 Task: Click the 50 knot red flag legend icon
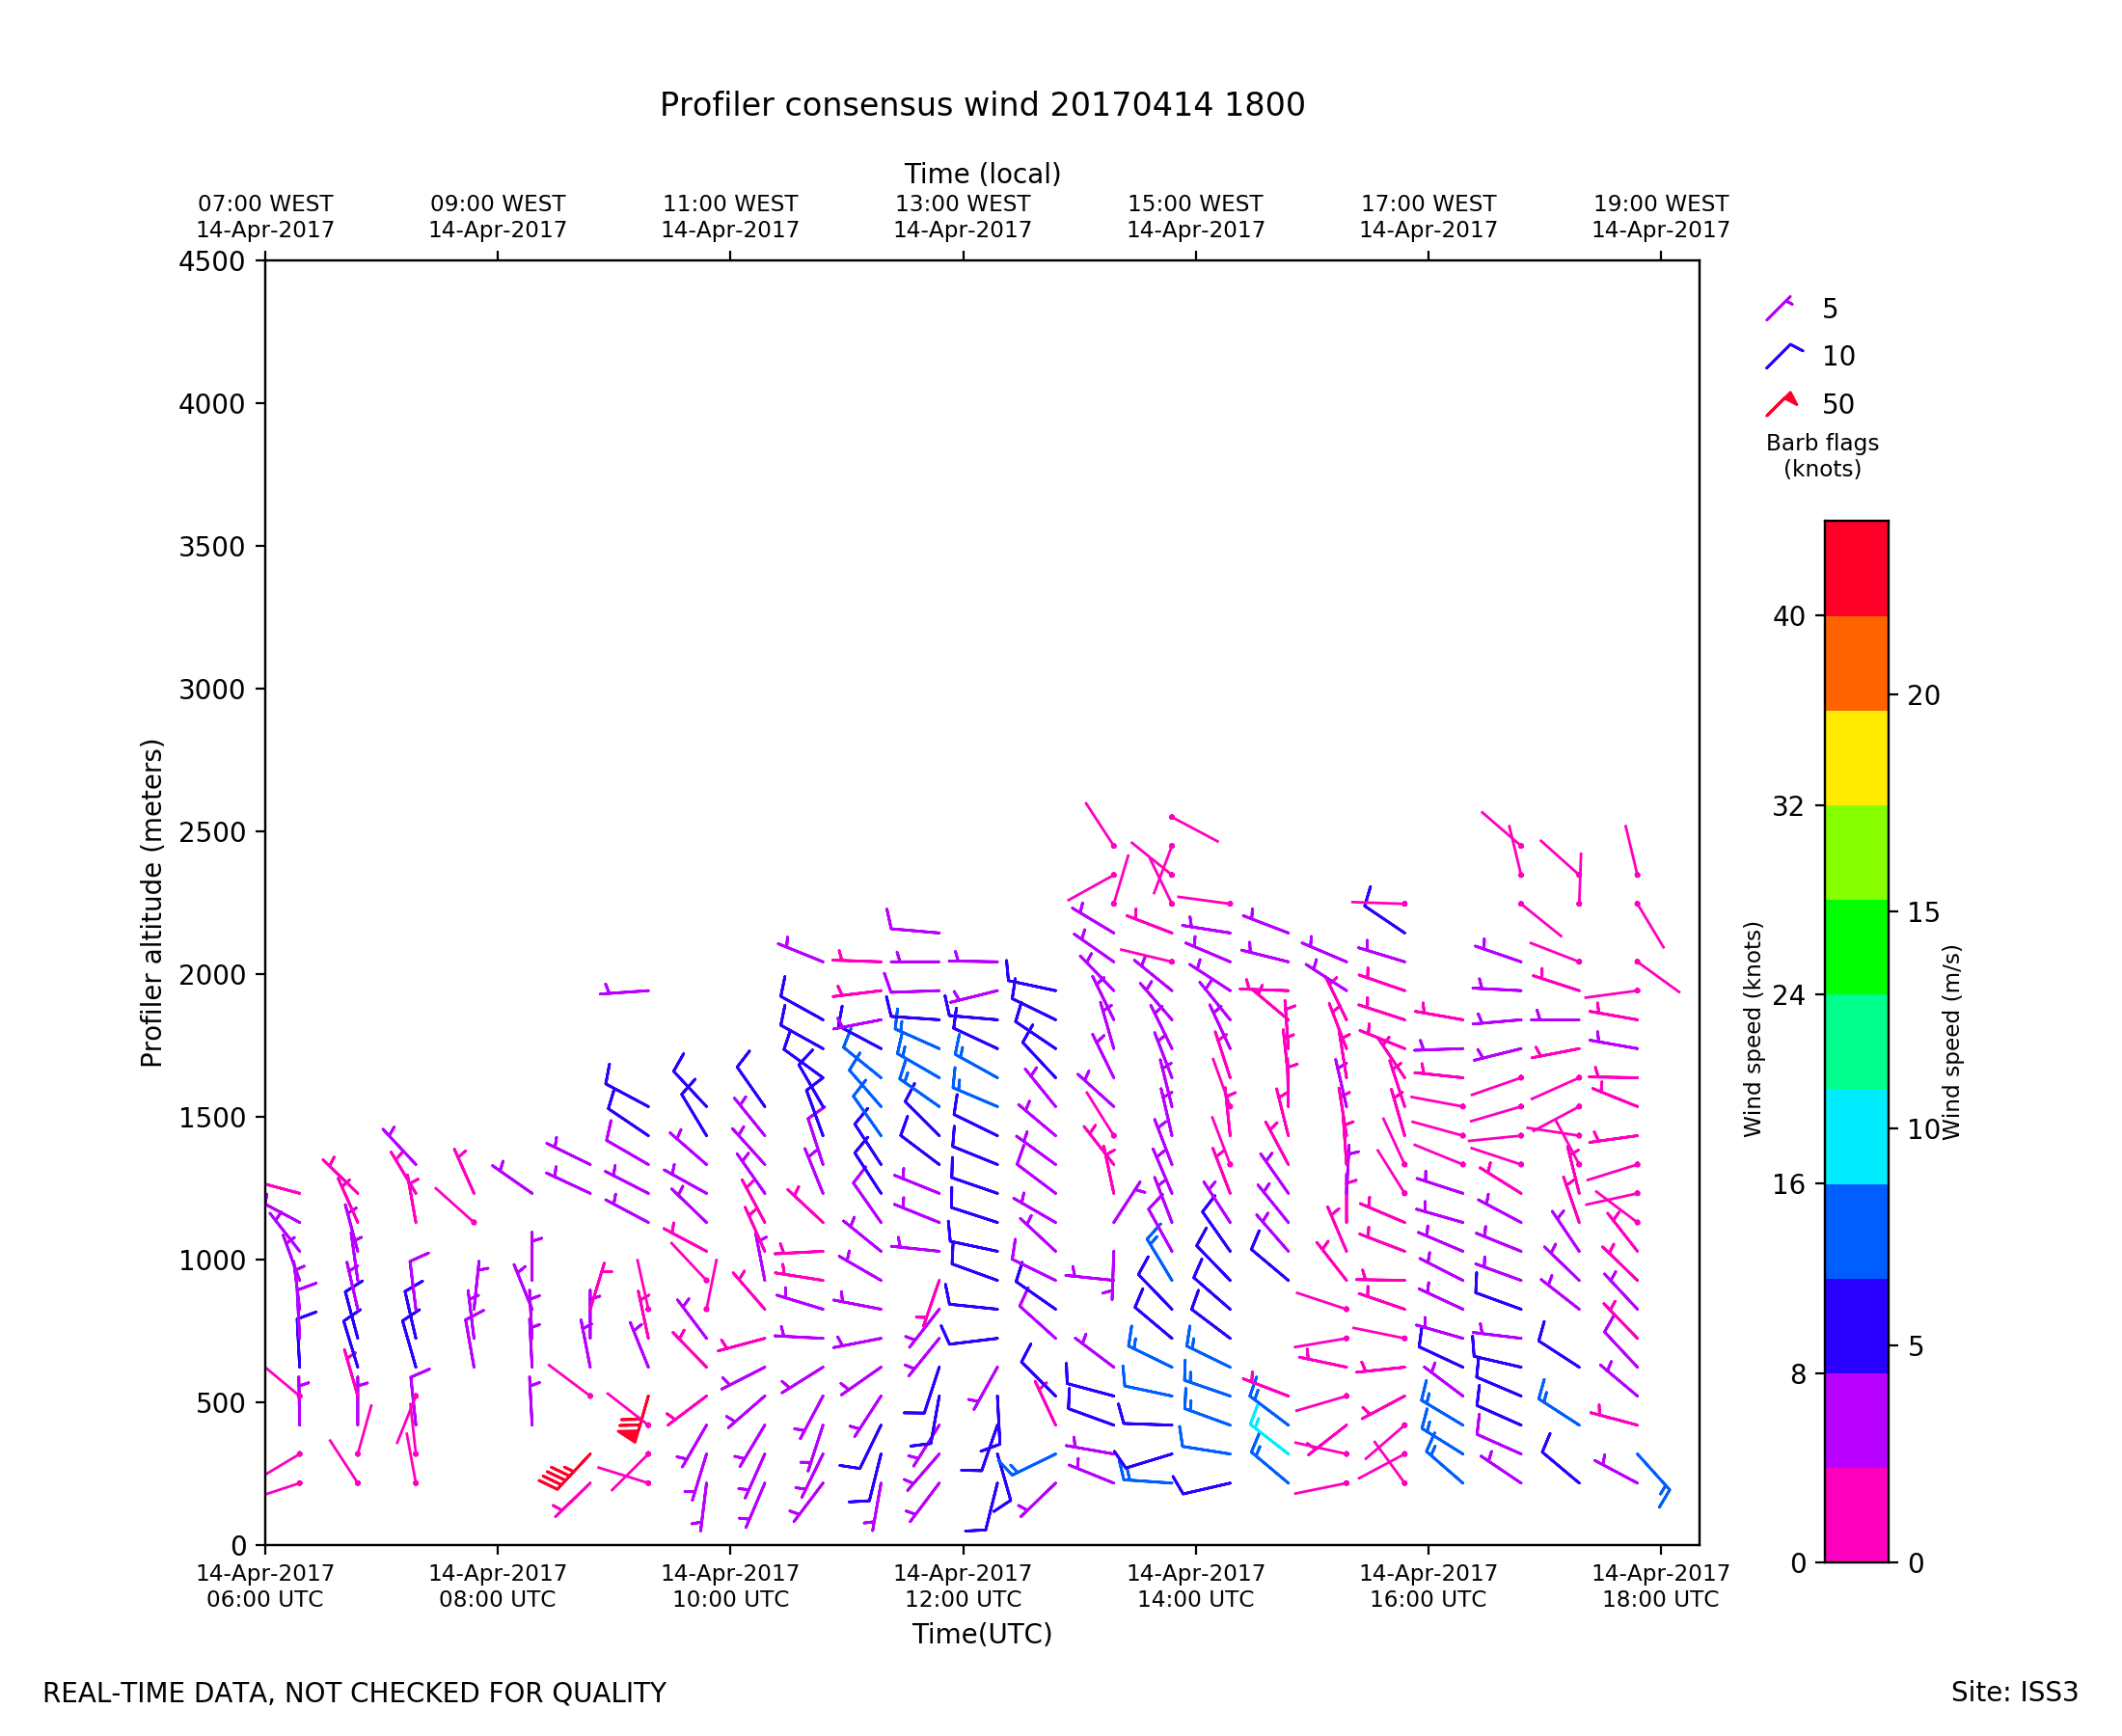click(x=1782, y=404)
